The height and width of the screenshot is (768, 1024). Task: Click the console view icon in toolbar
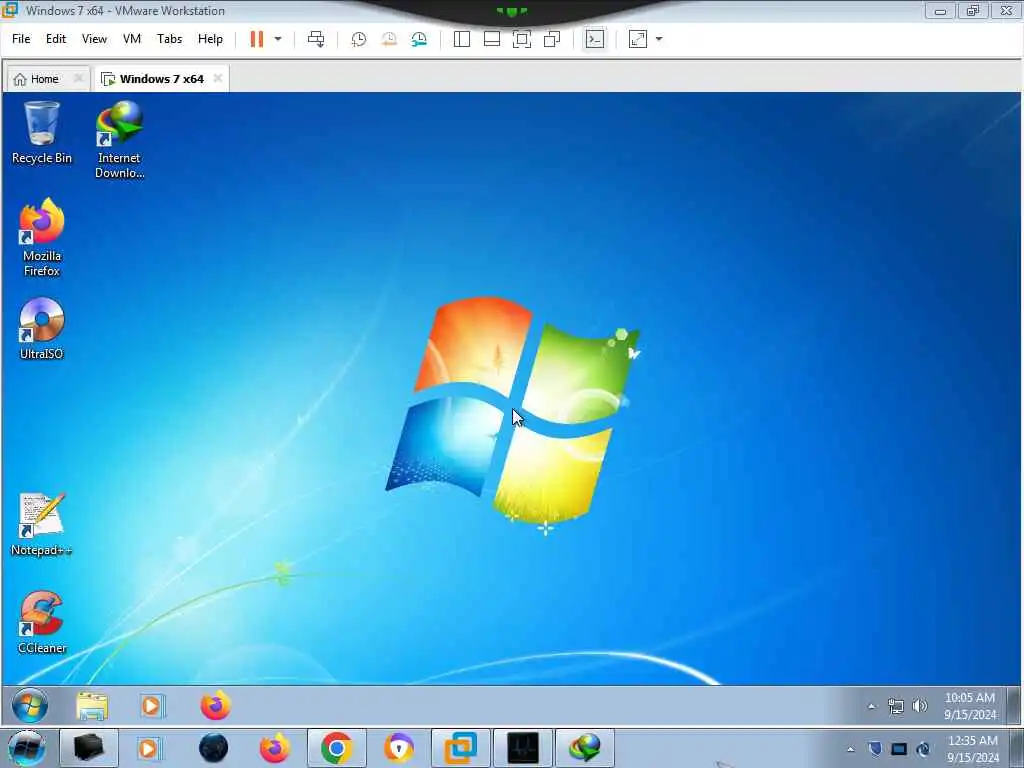pos(594,39)
